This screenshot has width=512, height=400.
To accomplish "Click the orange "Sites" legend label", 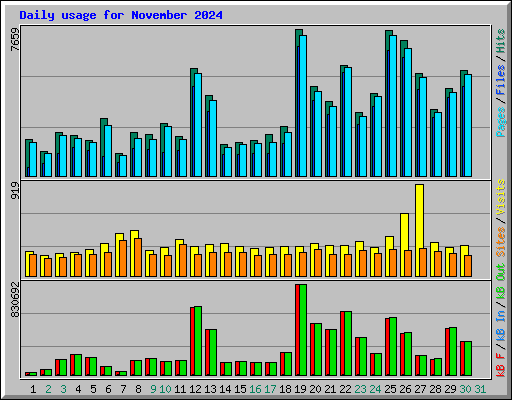I will coord(501,242).
